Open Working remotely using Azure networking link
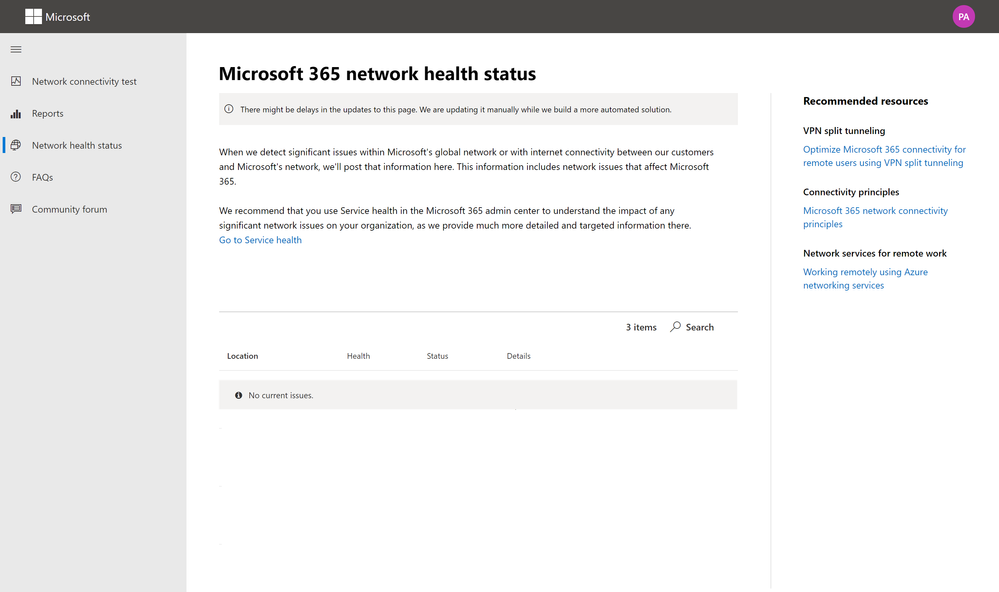 [865, 278]
